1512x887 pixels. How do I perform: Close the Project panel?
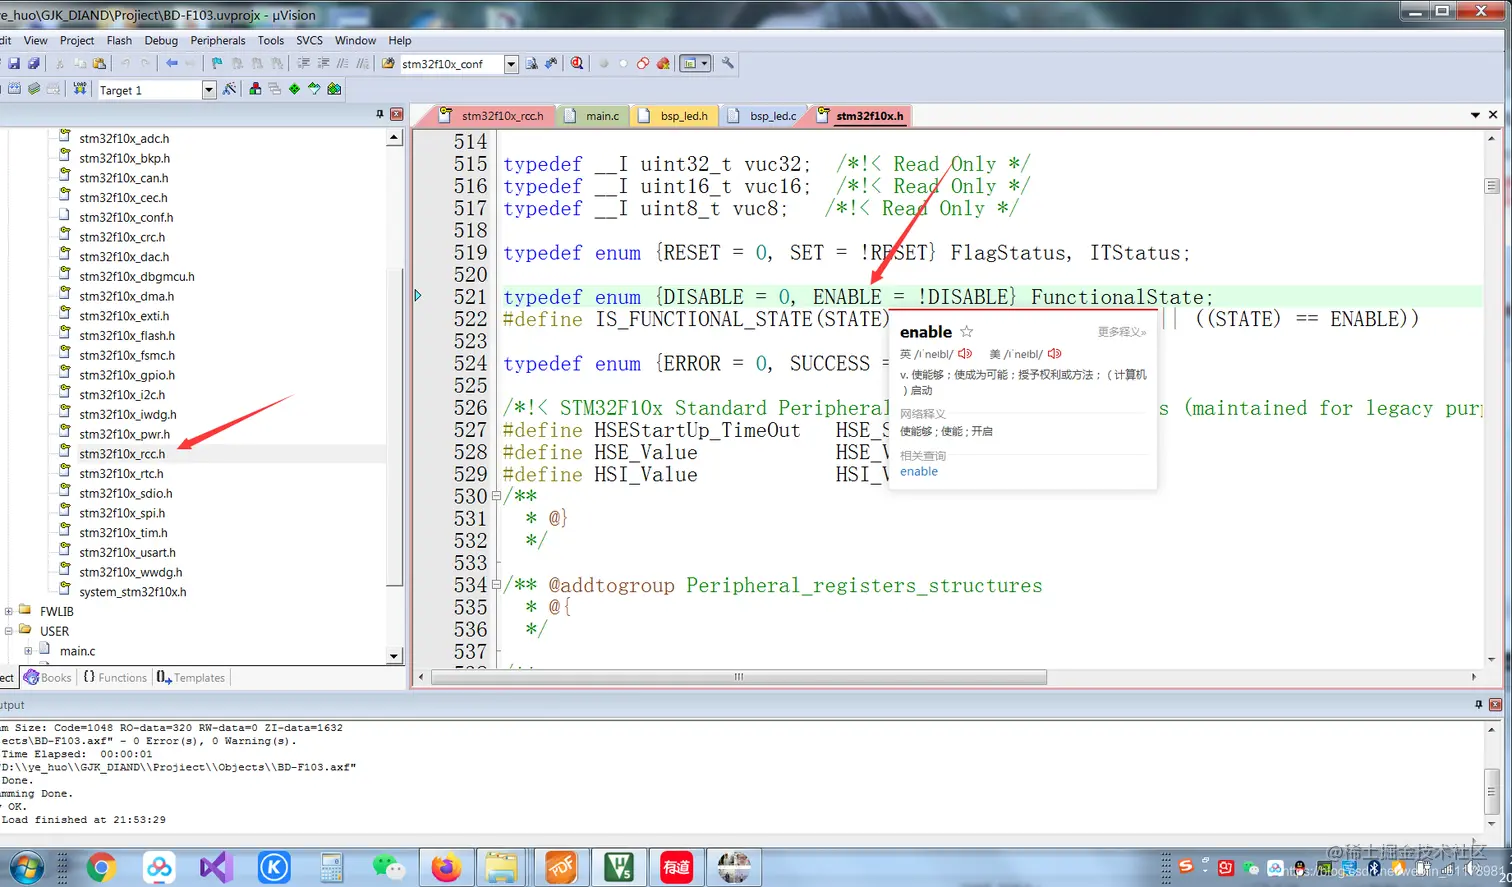click(396, 114)
